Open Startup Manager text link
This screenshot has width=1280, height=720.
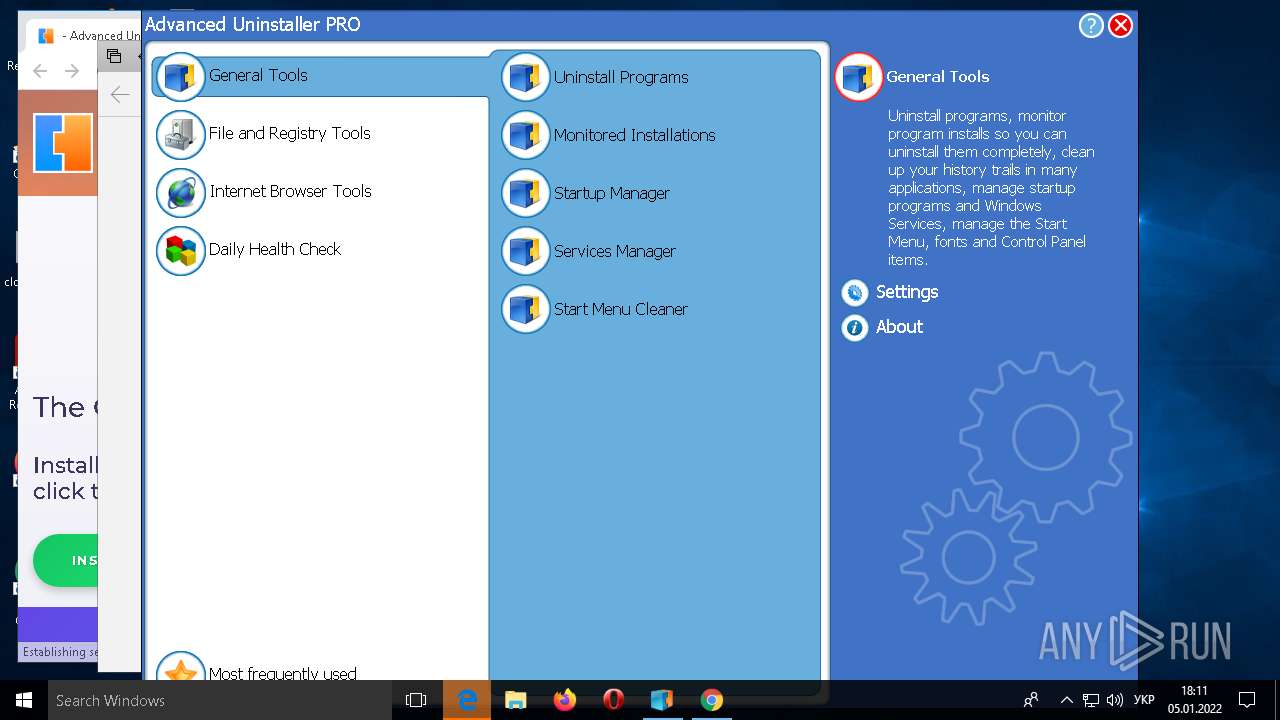tap(612, 193)
